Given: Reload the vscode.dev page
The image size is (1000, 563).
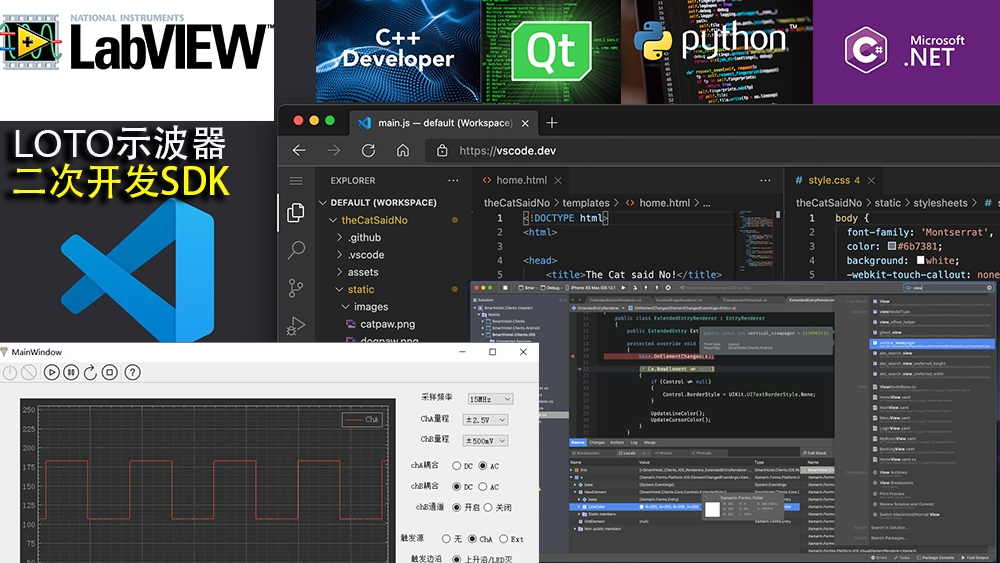Looking at the screenshot, I should pos(368,150).
